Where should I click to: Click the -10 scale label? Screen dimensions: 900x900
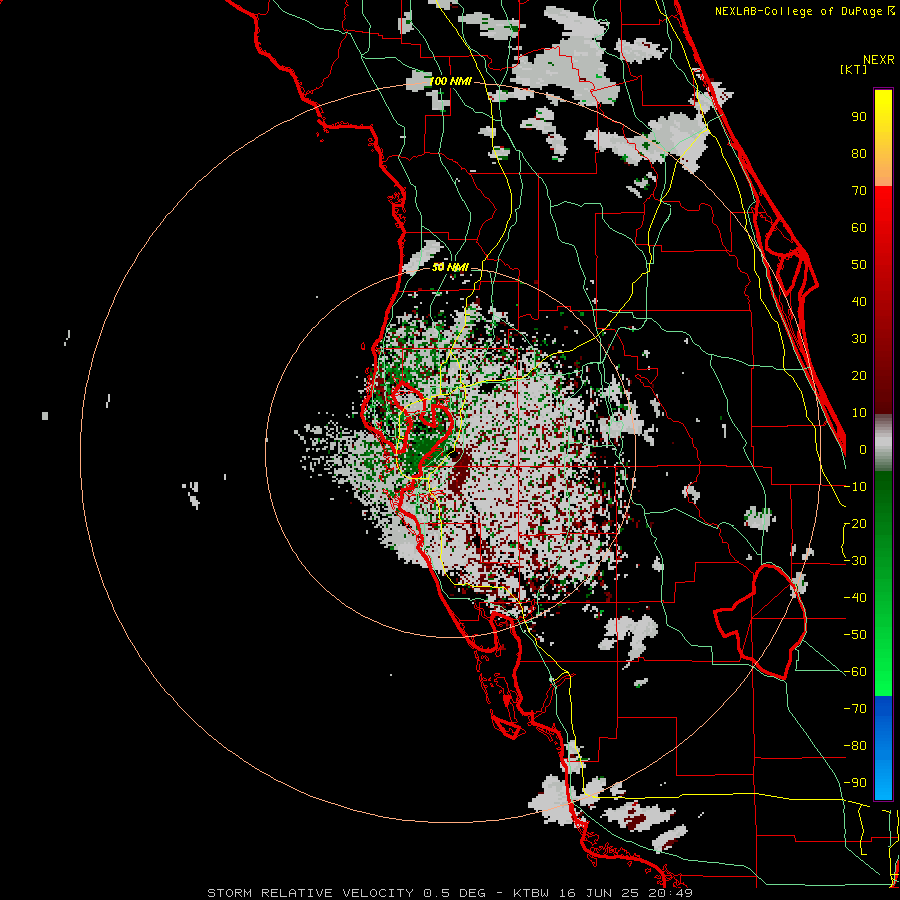(x=855, y=487)
